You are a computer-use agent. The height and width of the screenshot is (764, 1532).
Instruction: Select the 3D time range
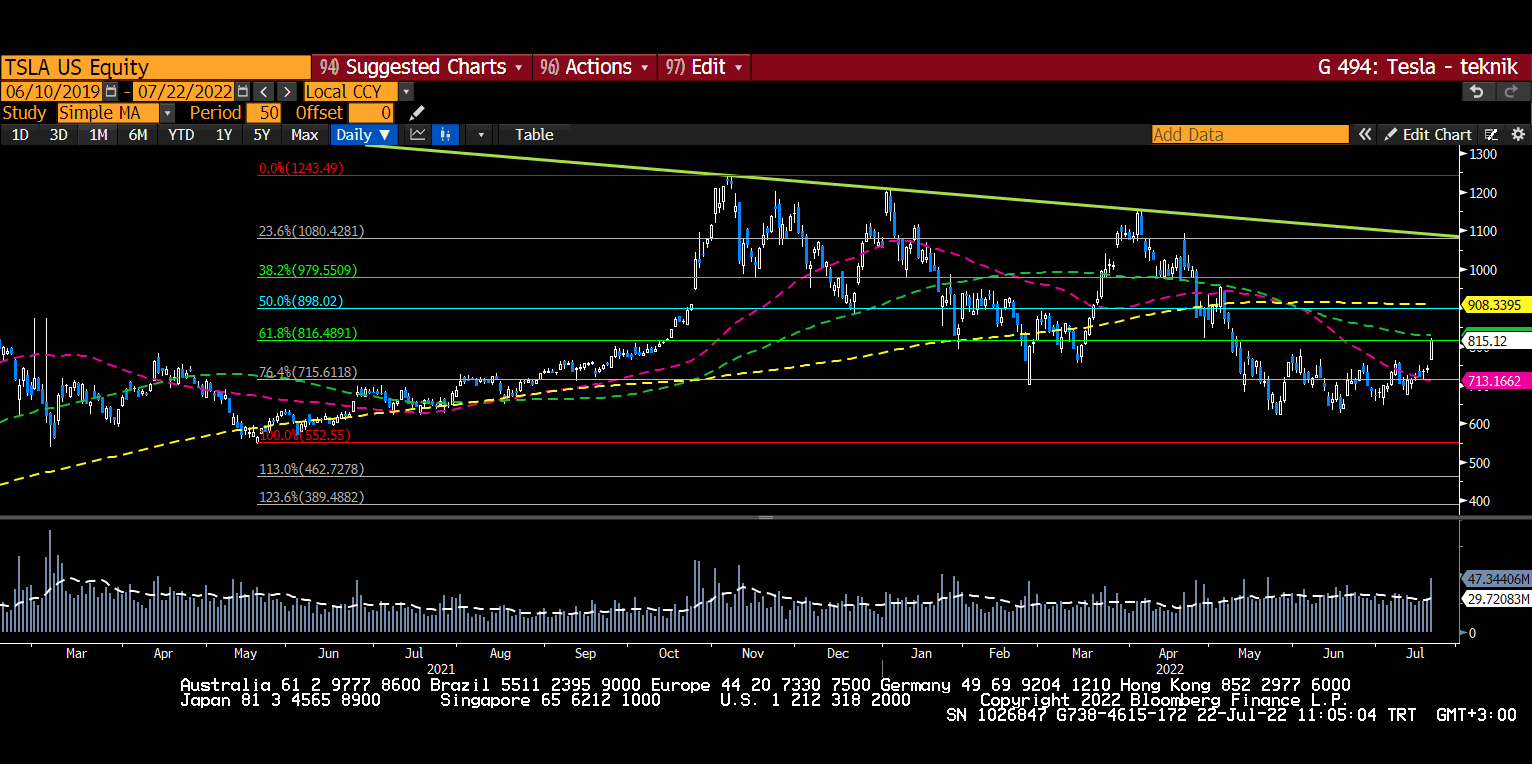coord(59,134)
